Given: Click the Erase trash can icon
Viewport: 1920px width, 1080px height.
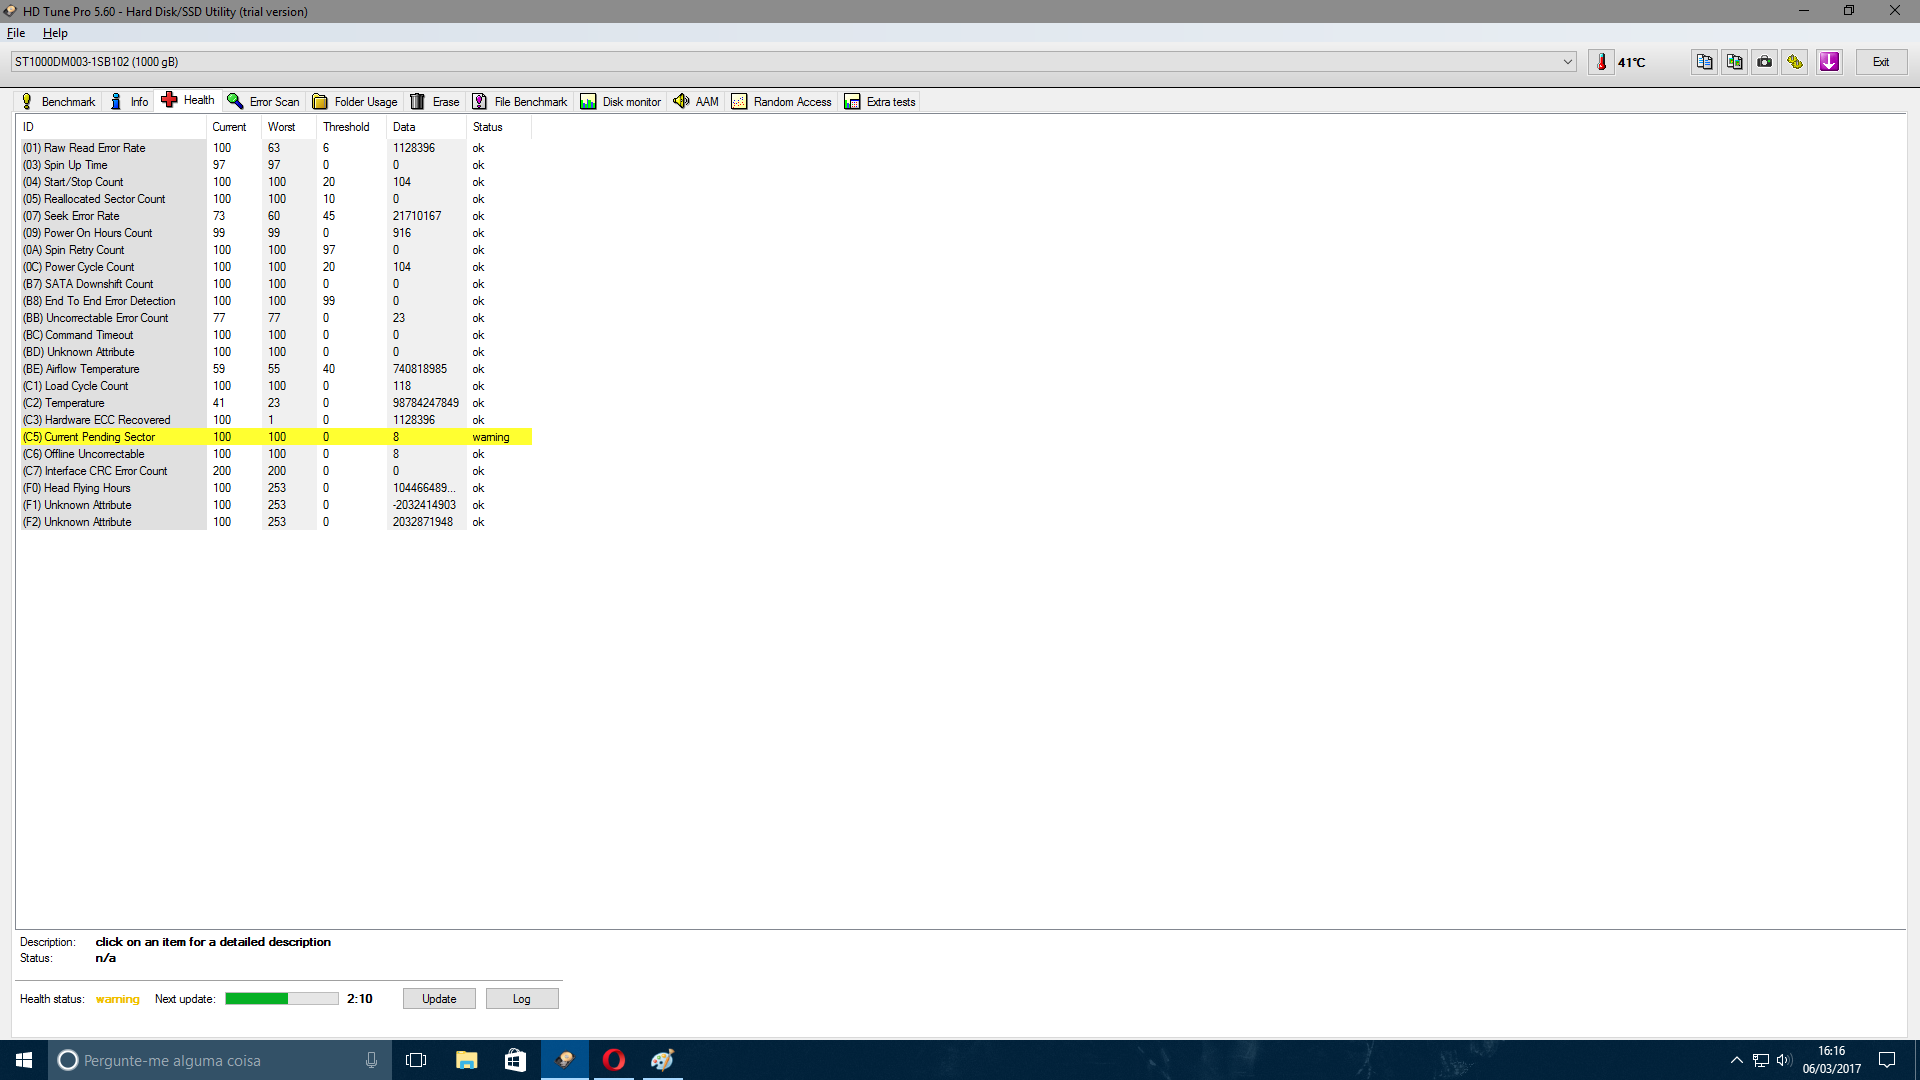Looking at the screenshot, I should 418,101.
